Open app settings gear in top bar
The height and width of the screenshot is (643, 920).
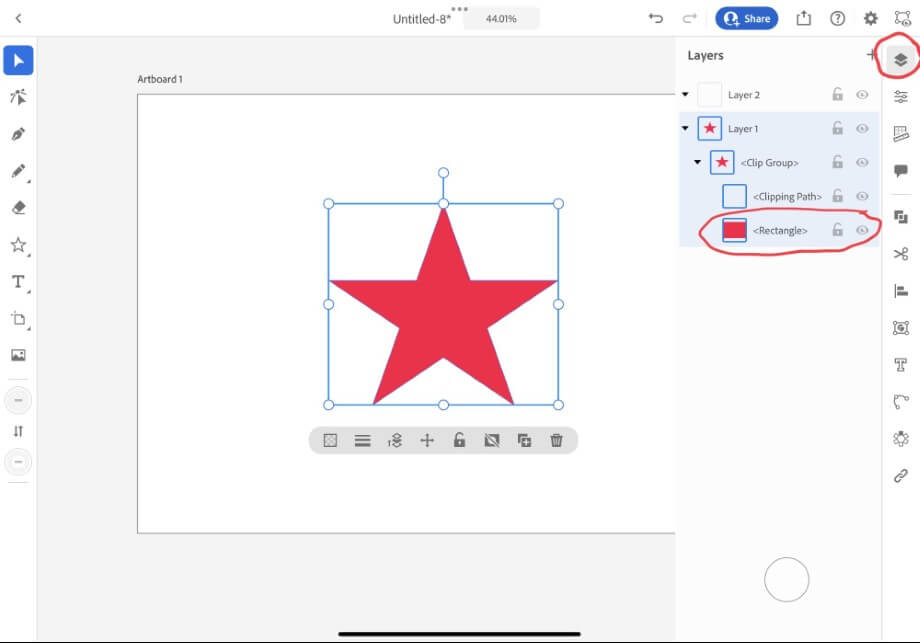[871, 19]
